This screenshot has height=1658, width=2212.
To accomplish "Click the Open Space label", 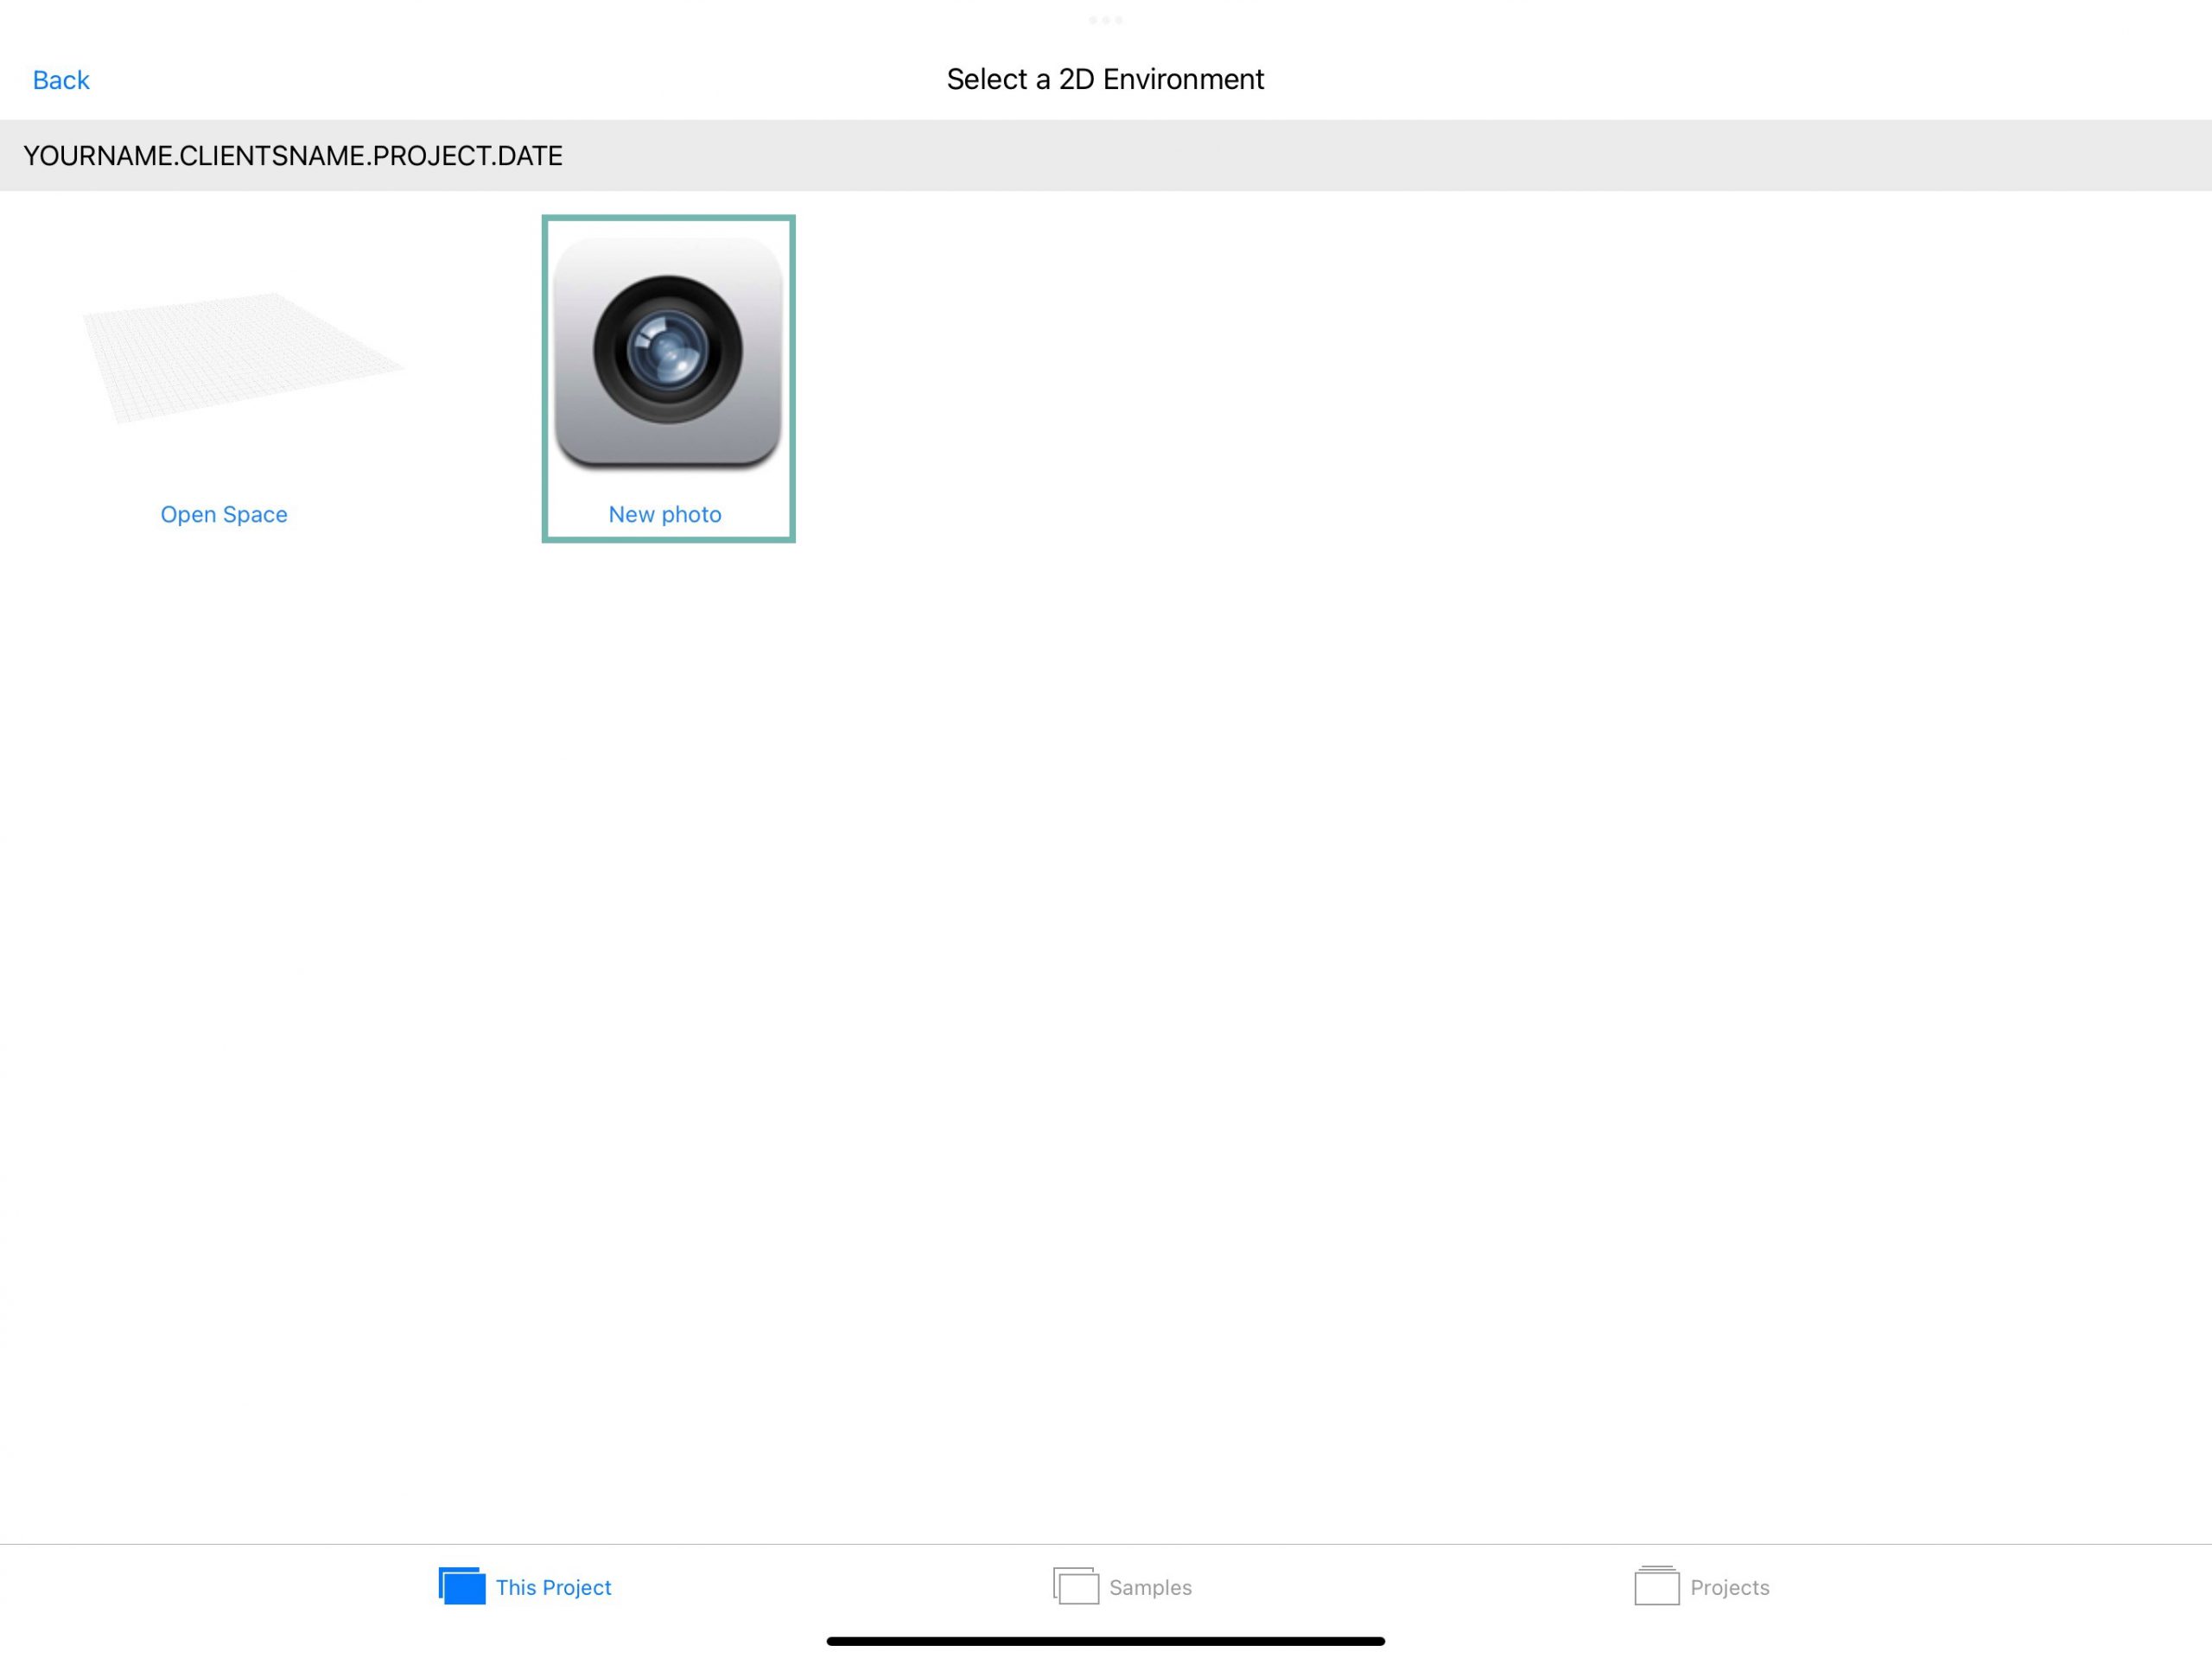I will [224, 514].
